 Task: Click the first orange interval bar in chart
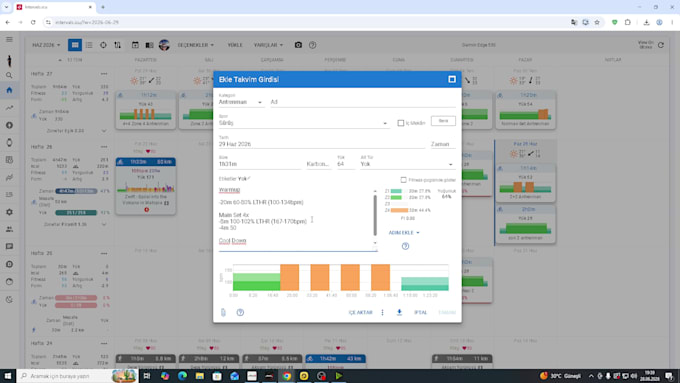click(x=289, y=278)
